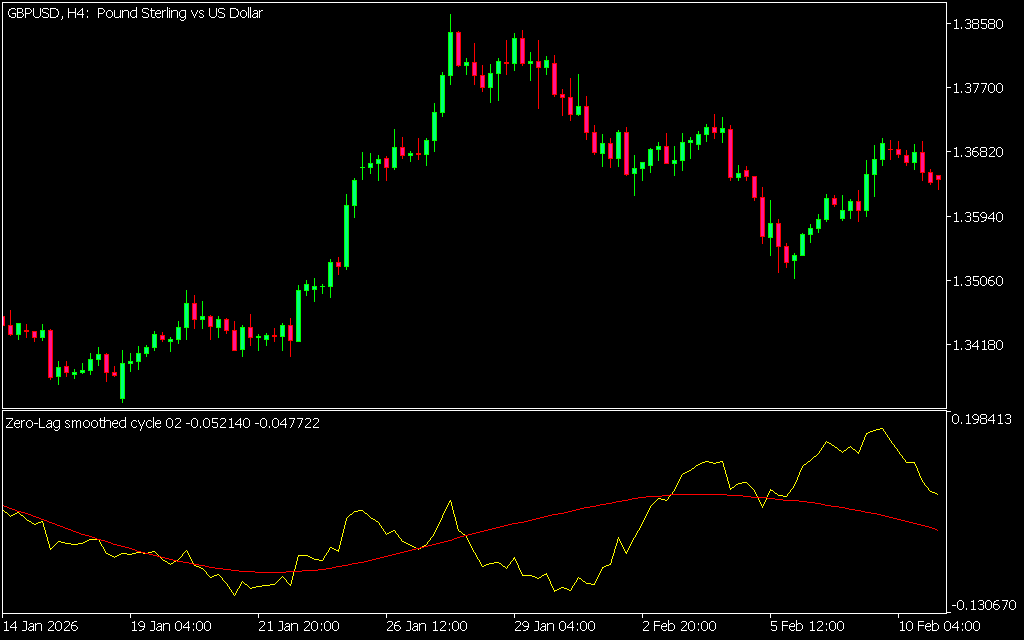Click the 1.38580 price axis label
This screenshot has height=640, width=1024.
980,23
